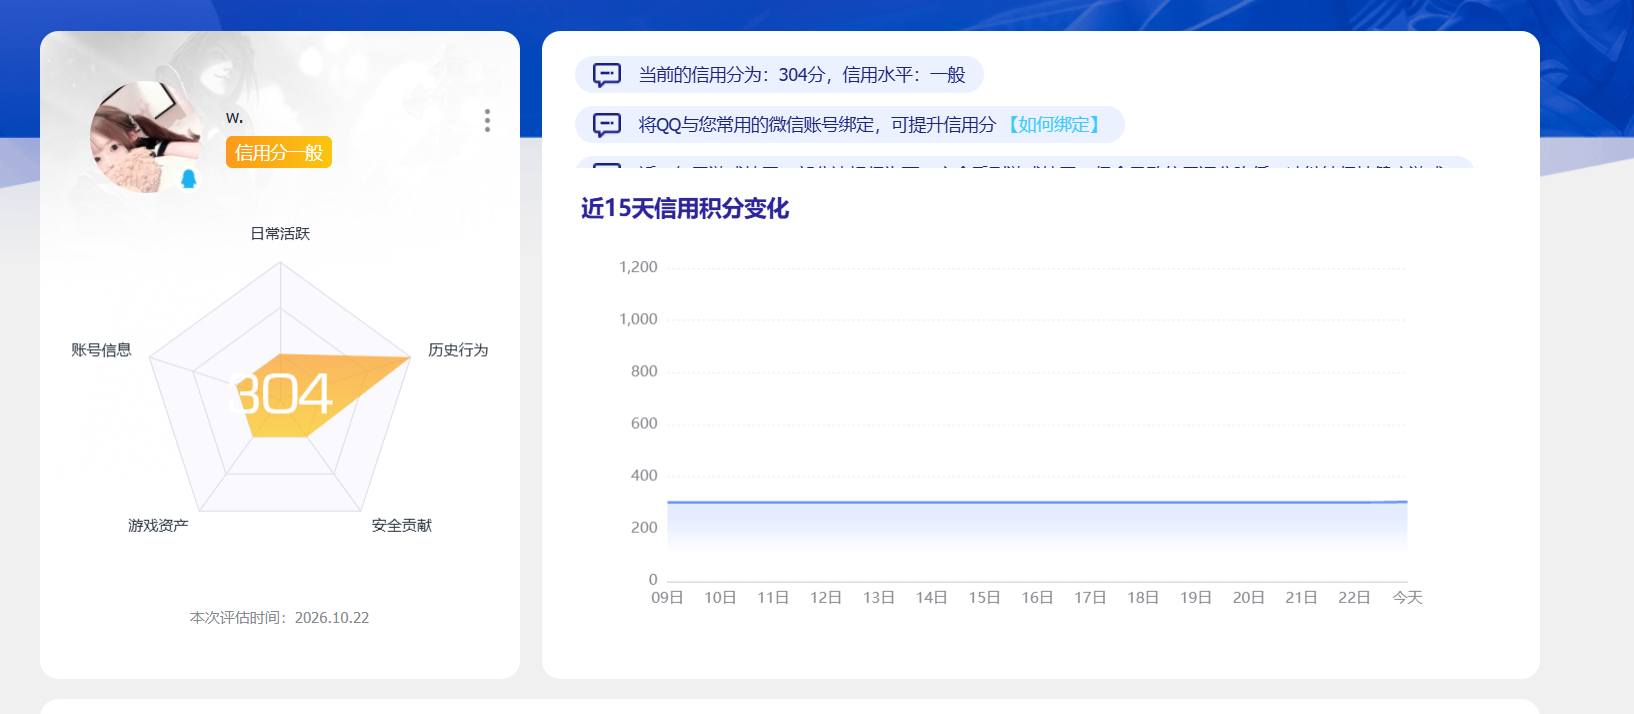Screen dimensions: 1634x714
Task: Open the 【如何绑定】 link
Action: pos(1053,125)
